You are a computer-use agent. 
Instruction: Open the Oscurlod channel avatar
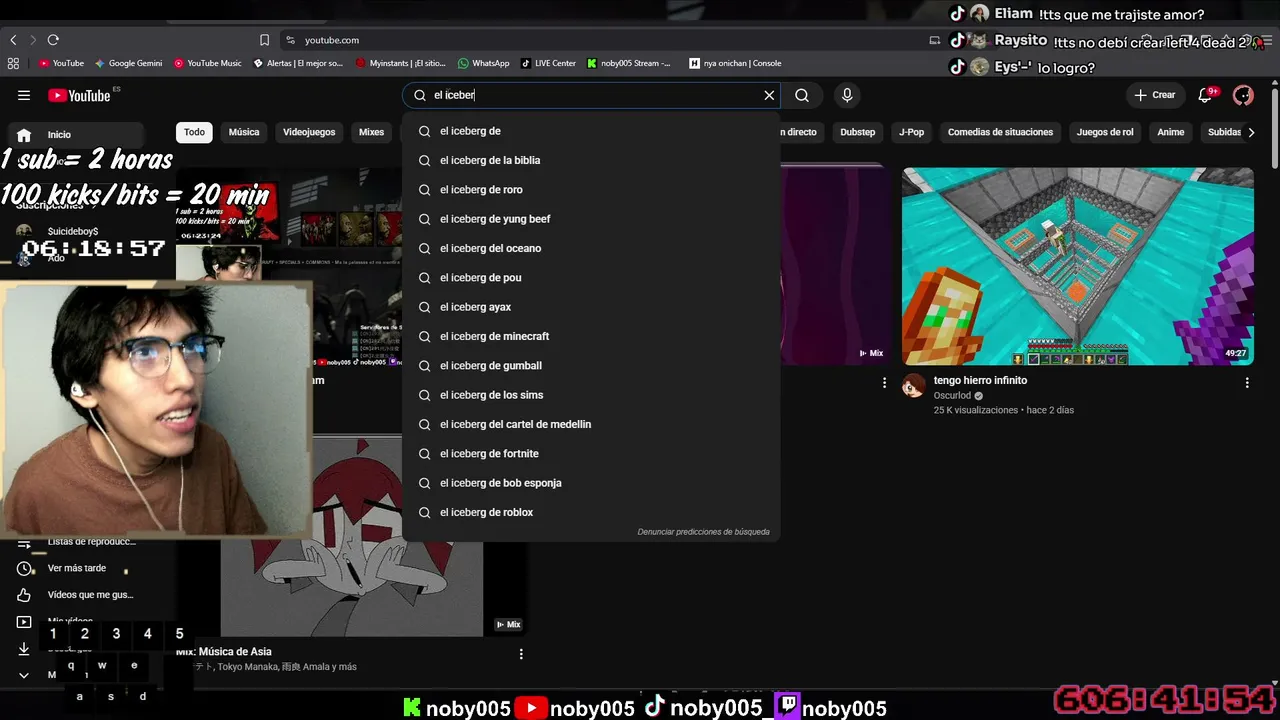[x=914, y=386]
